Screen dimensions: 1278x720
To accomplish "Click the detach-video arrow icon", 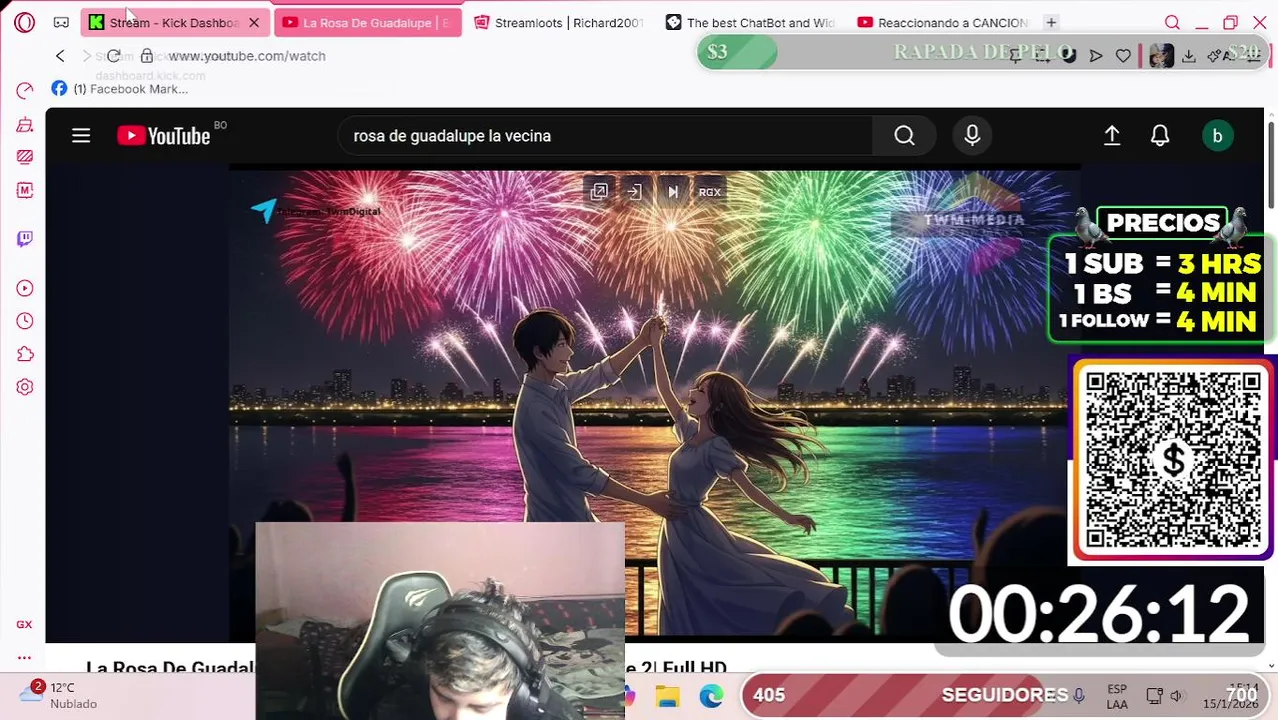I will (x=634, y=192).
